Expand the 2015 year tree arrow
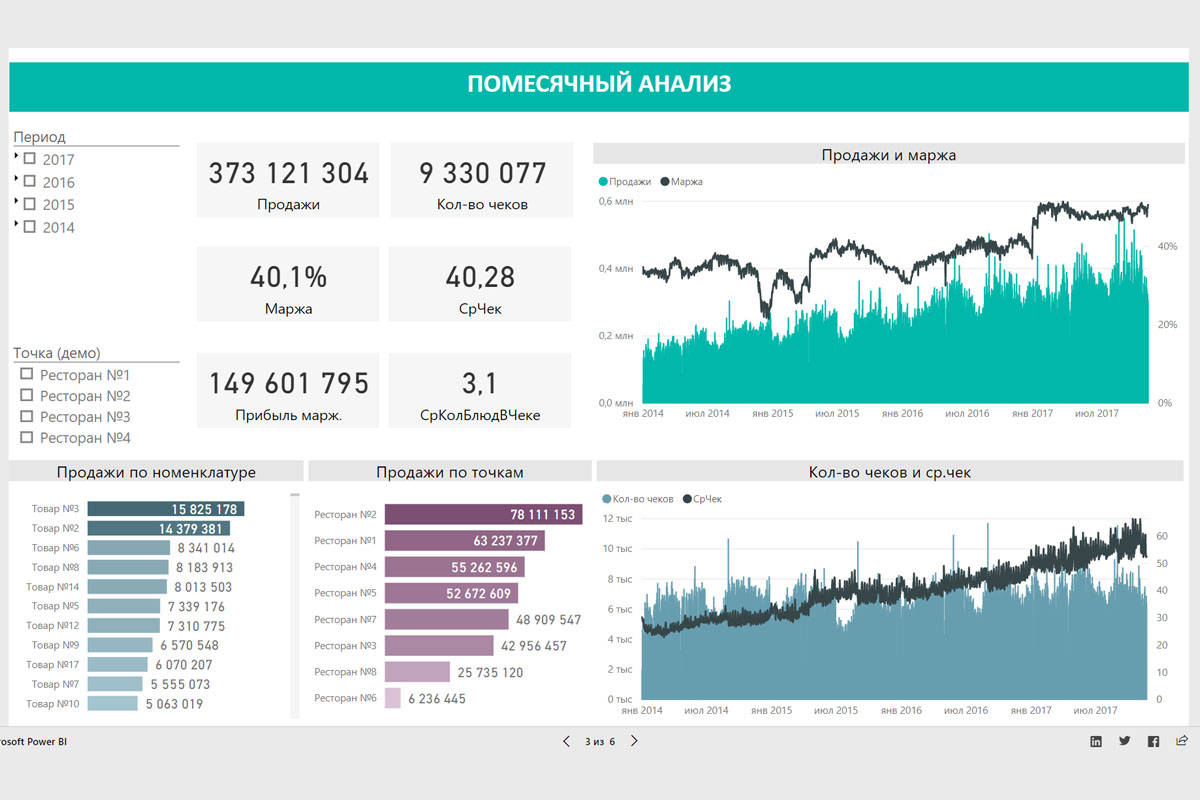Screen dimensions: 1200x800 17,201
